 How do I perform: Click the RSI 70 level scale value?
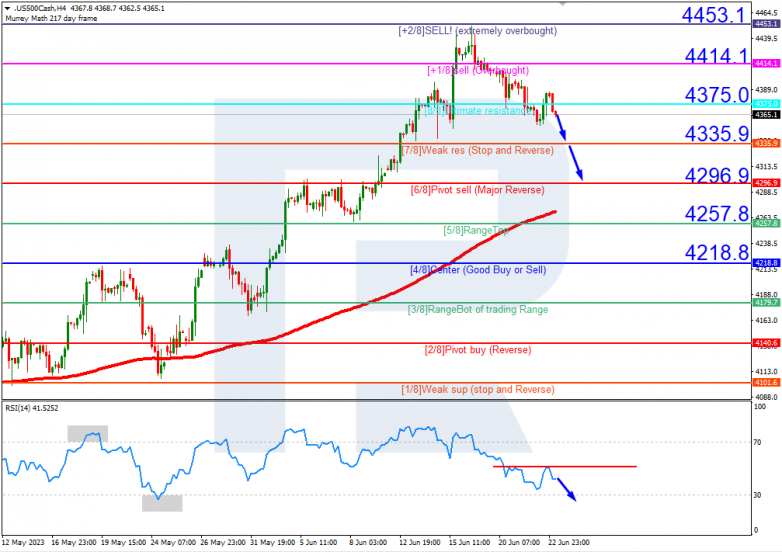(758, 442)
